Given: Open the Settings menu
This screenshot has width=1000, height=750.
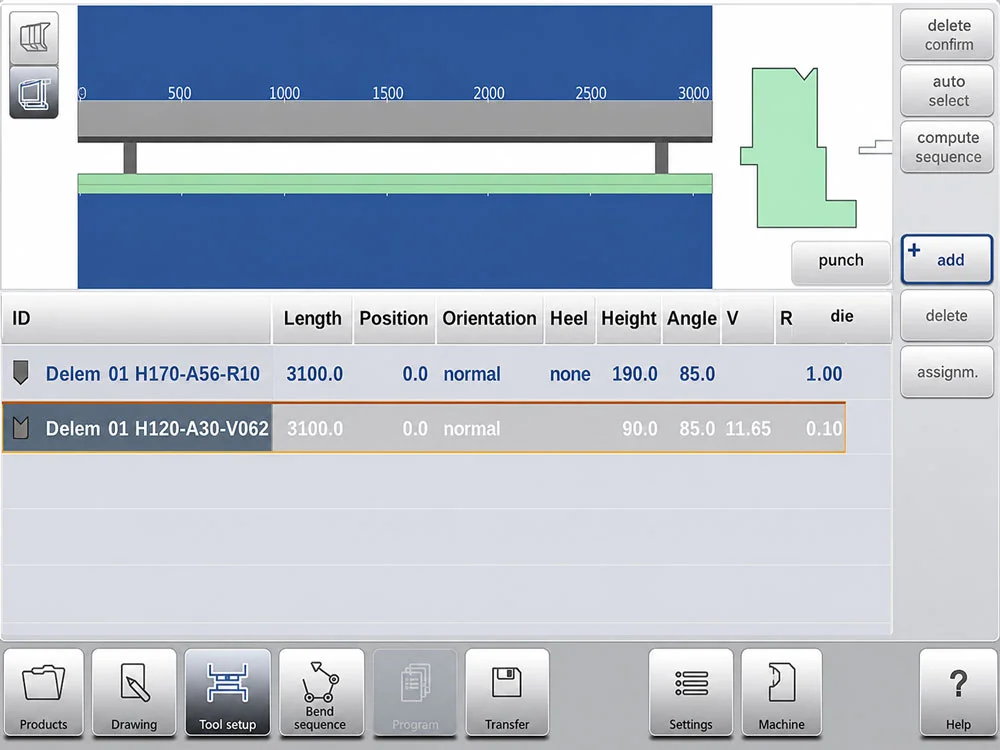Looking at the screenshot, I should 691,693.
